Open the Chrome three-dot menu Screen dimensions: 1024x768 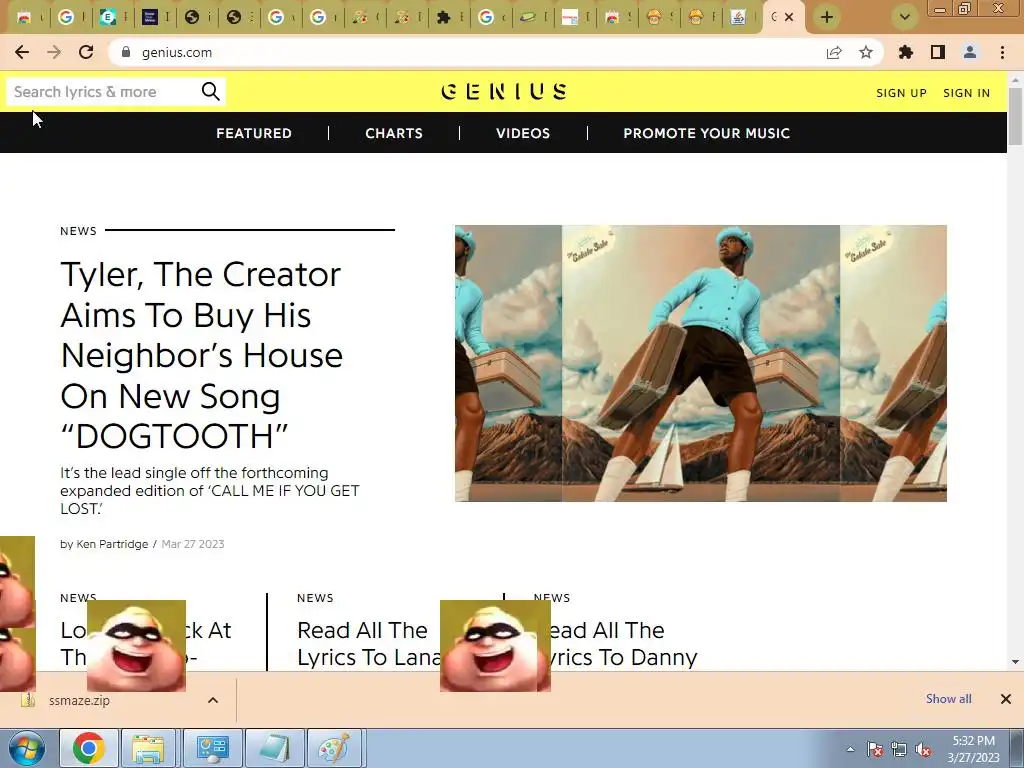(1002, 52)
